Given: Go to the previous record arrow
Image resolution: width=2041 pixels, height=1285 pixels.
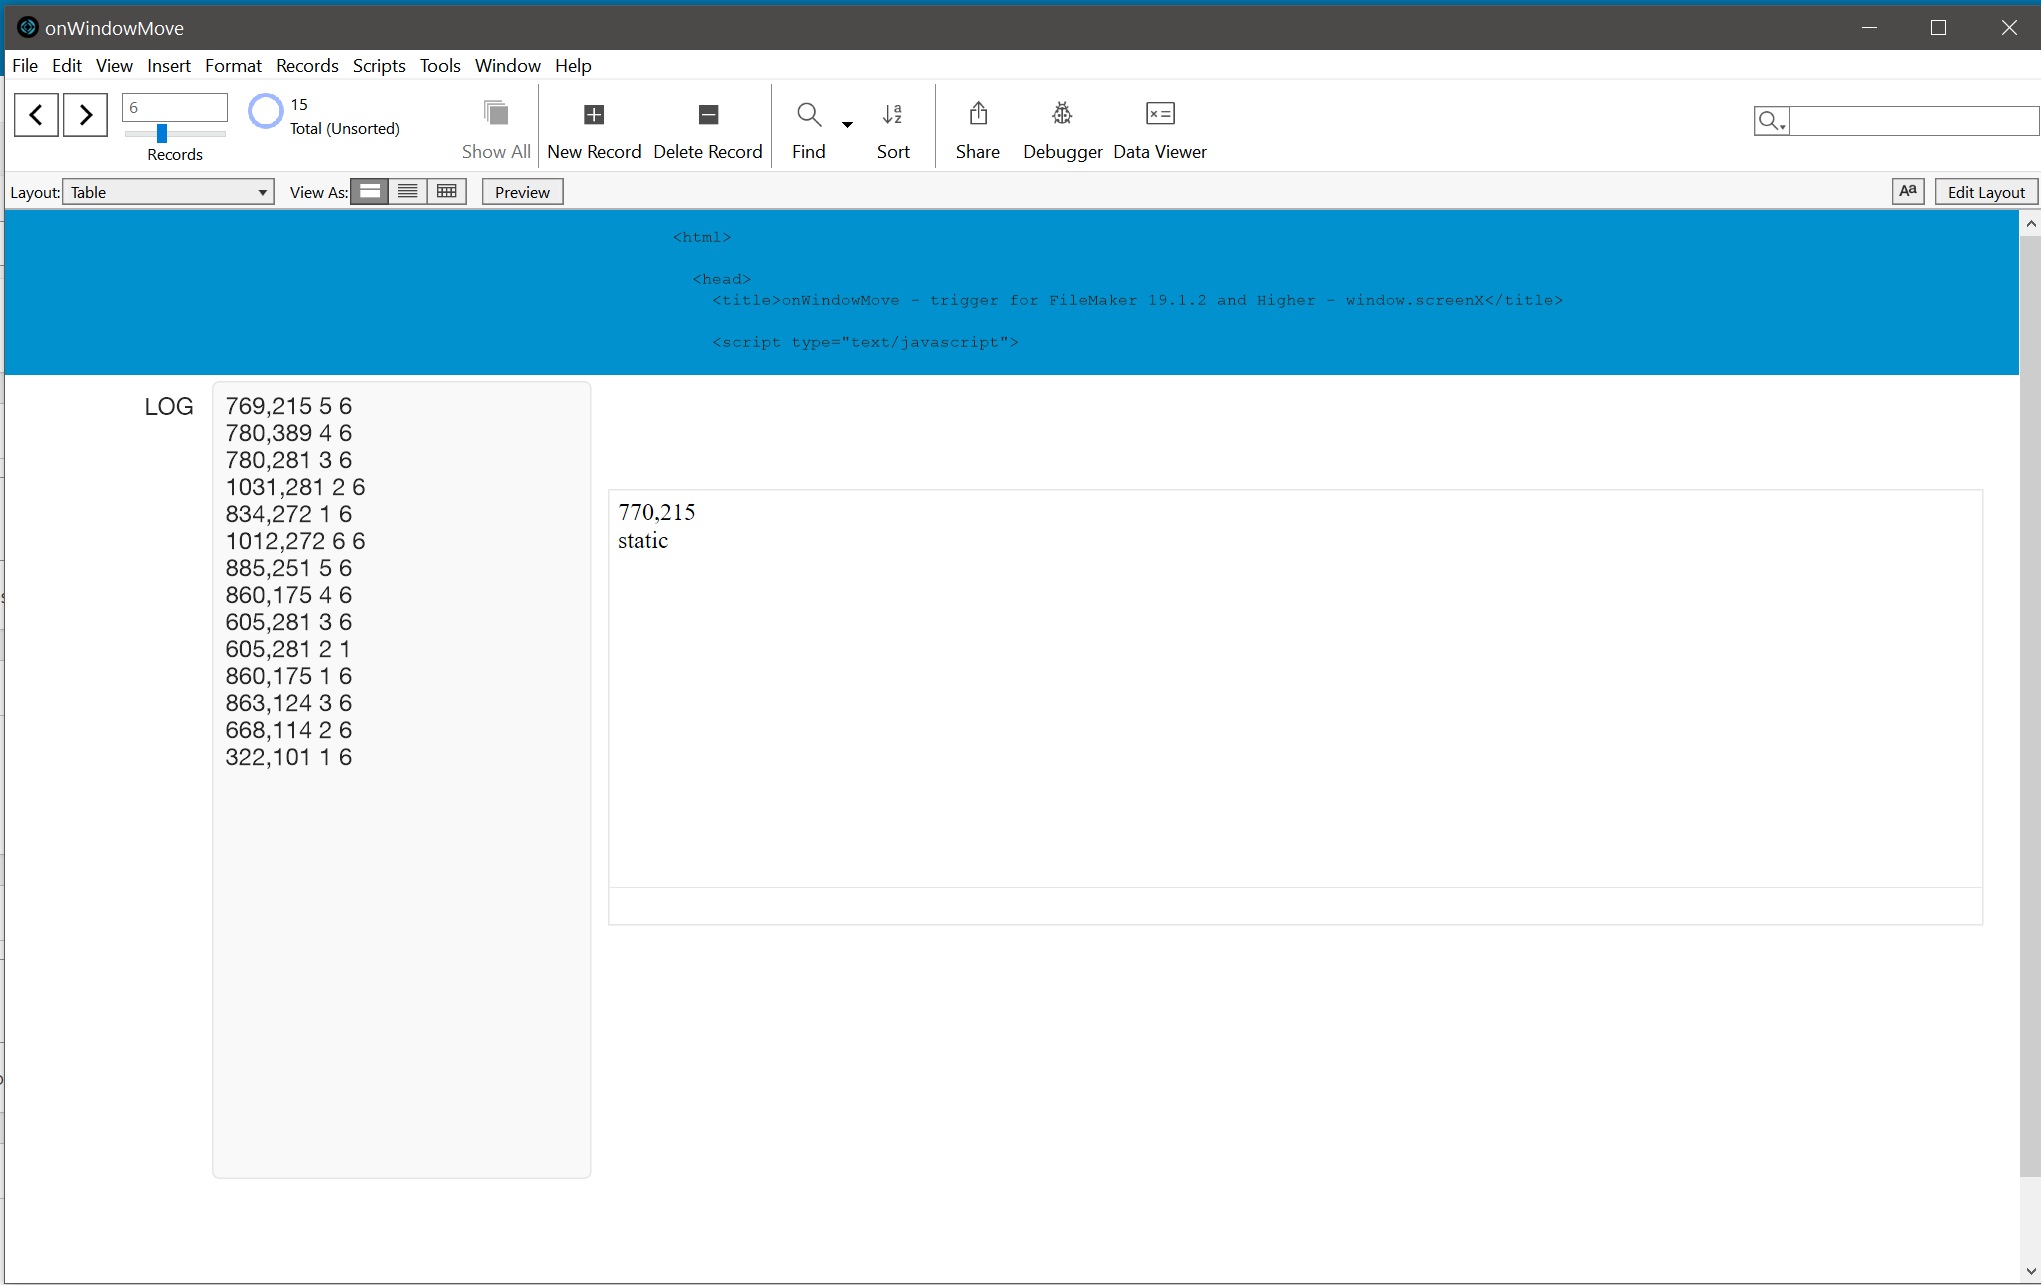Looking at the screenshot, I should pos(36,115).
